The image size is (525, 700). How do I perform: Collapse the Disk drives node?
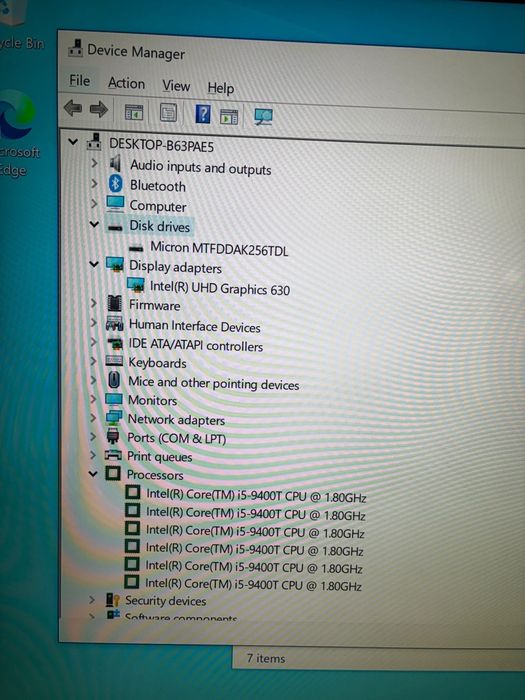click(x=94, y=224)
